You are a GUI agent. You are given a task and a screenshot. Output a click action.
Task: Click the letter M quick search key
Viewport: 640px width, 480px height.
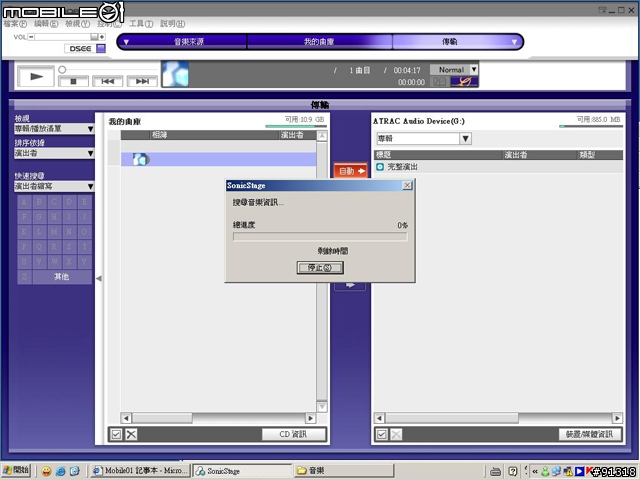(54, 231)
